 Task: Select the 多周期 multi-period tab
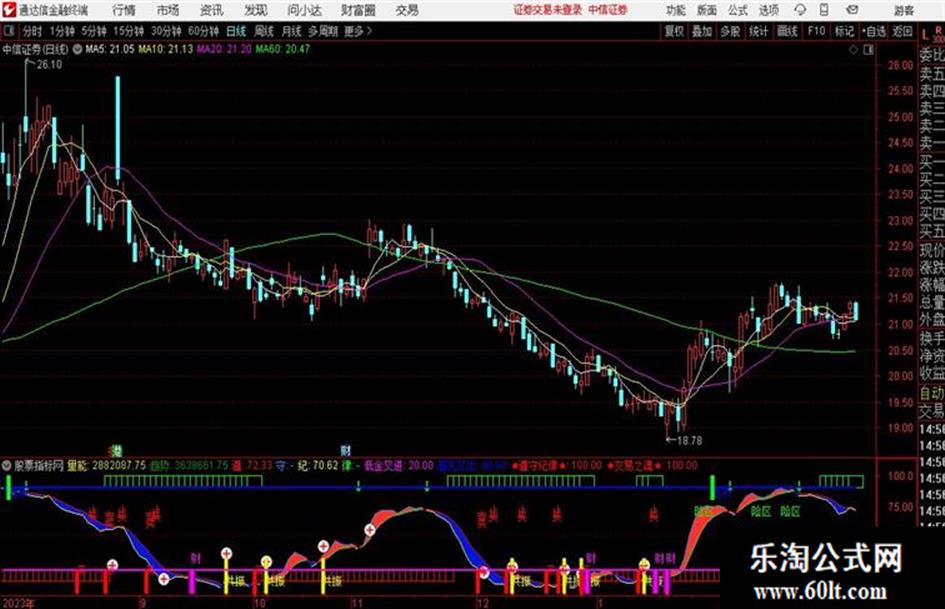tap(323, 31)
